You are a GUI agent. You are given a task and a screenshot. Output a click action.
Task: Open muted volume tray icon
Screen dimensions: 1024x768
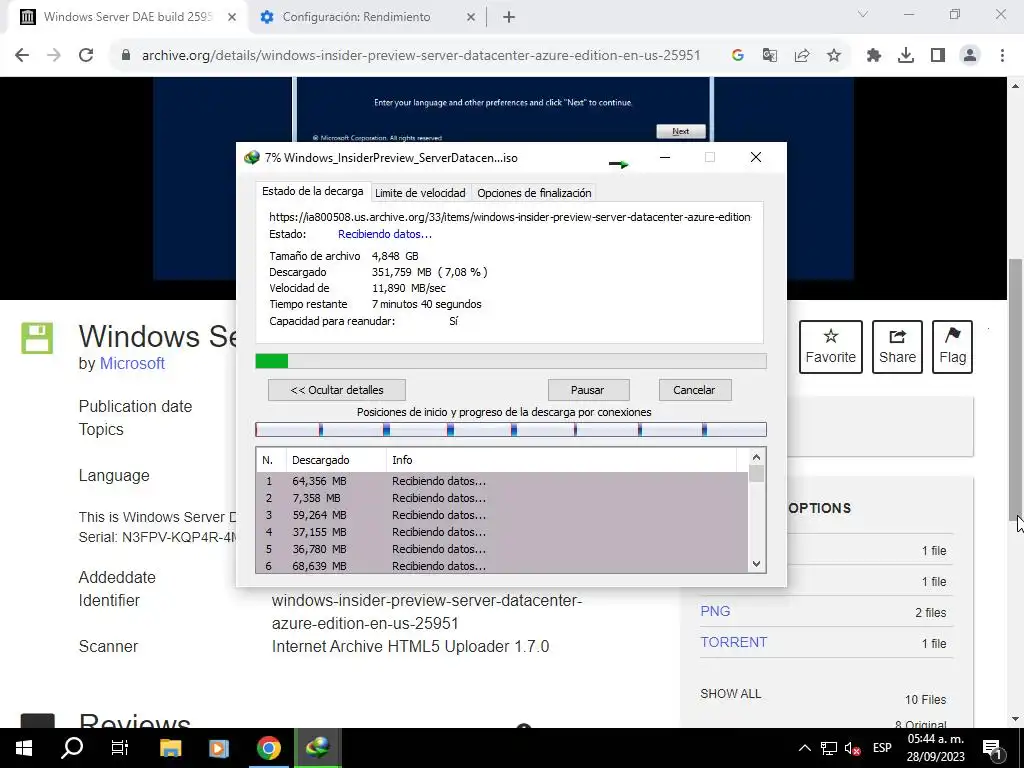852,748
